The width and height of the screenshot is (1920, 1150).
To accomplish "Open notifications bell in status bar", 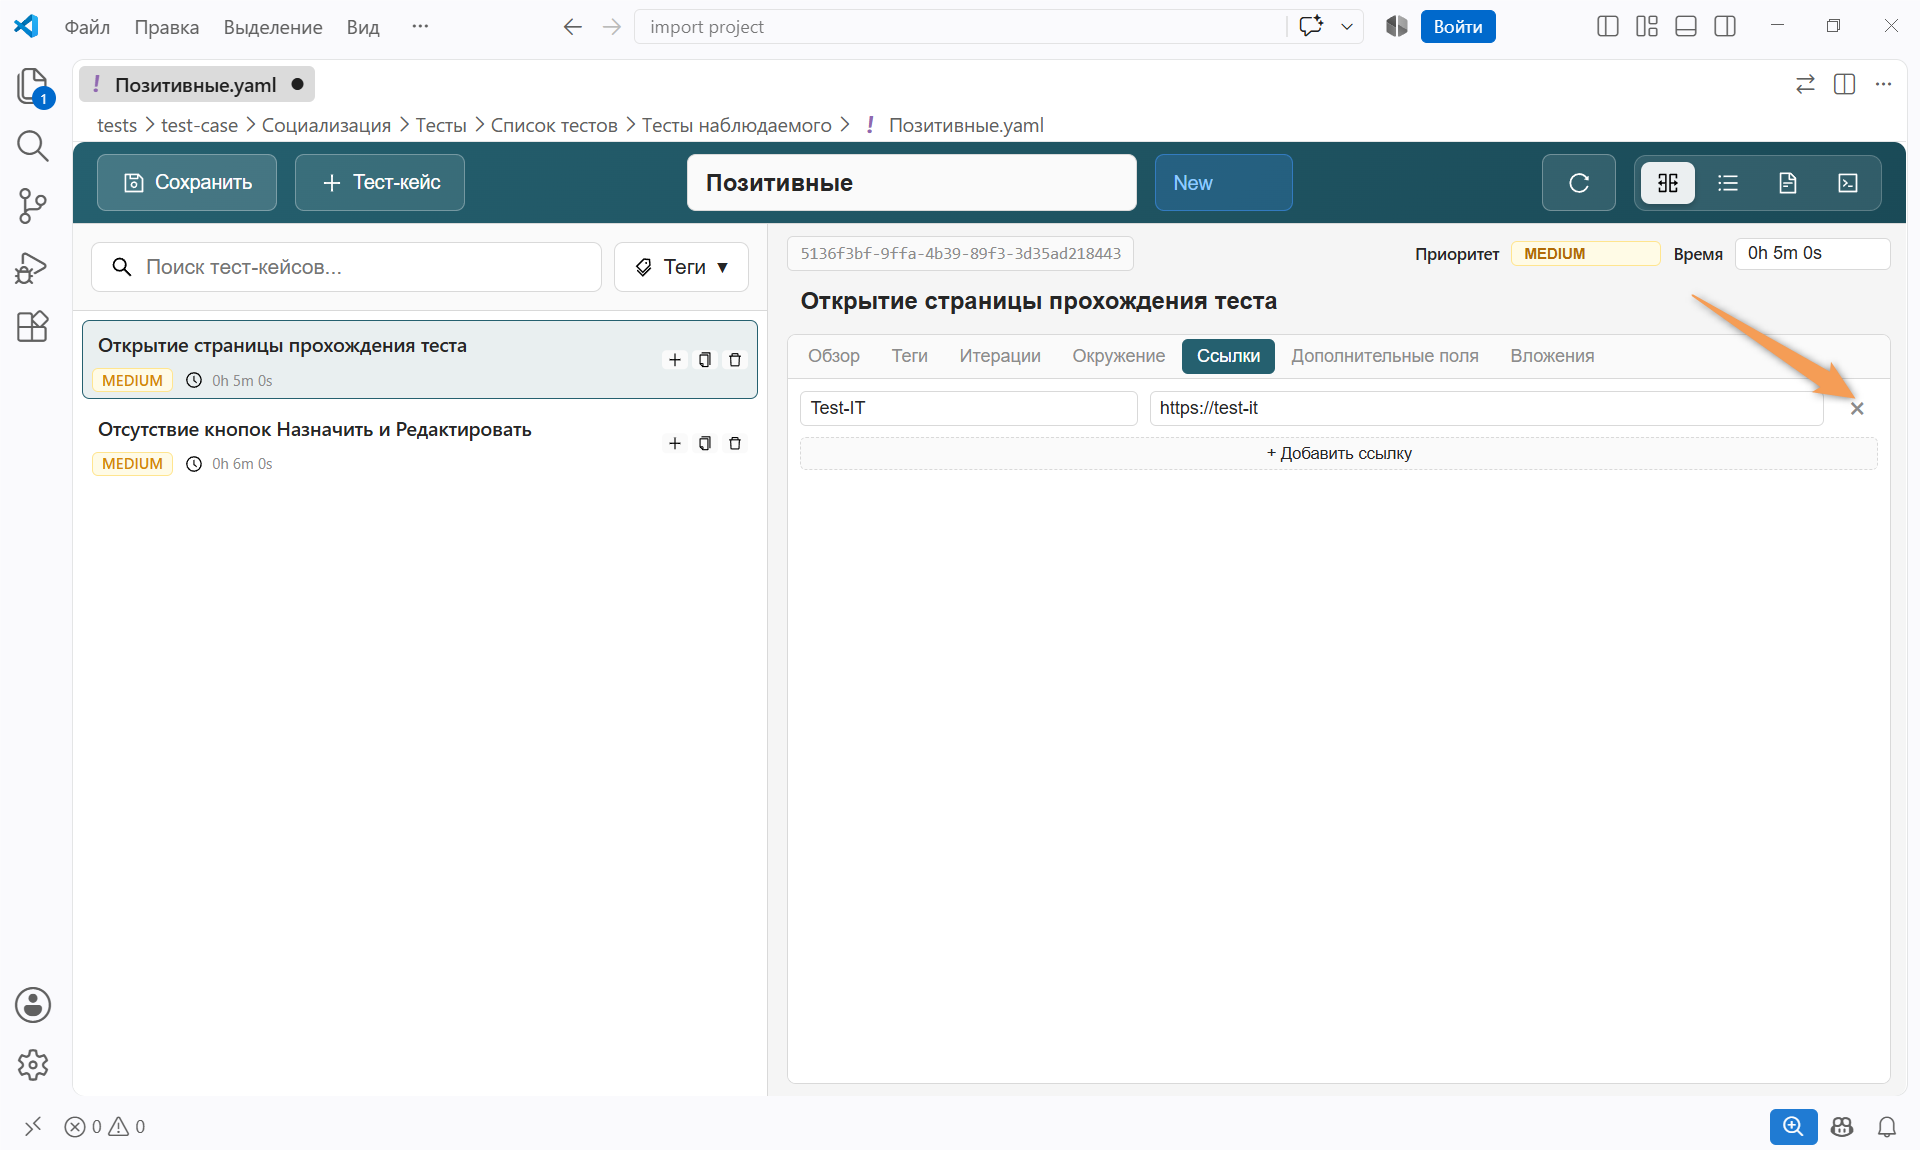I will pyautogui.click(x=1887, y=1127).
